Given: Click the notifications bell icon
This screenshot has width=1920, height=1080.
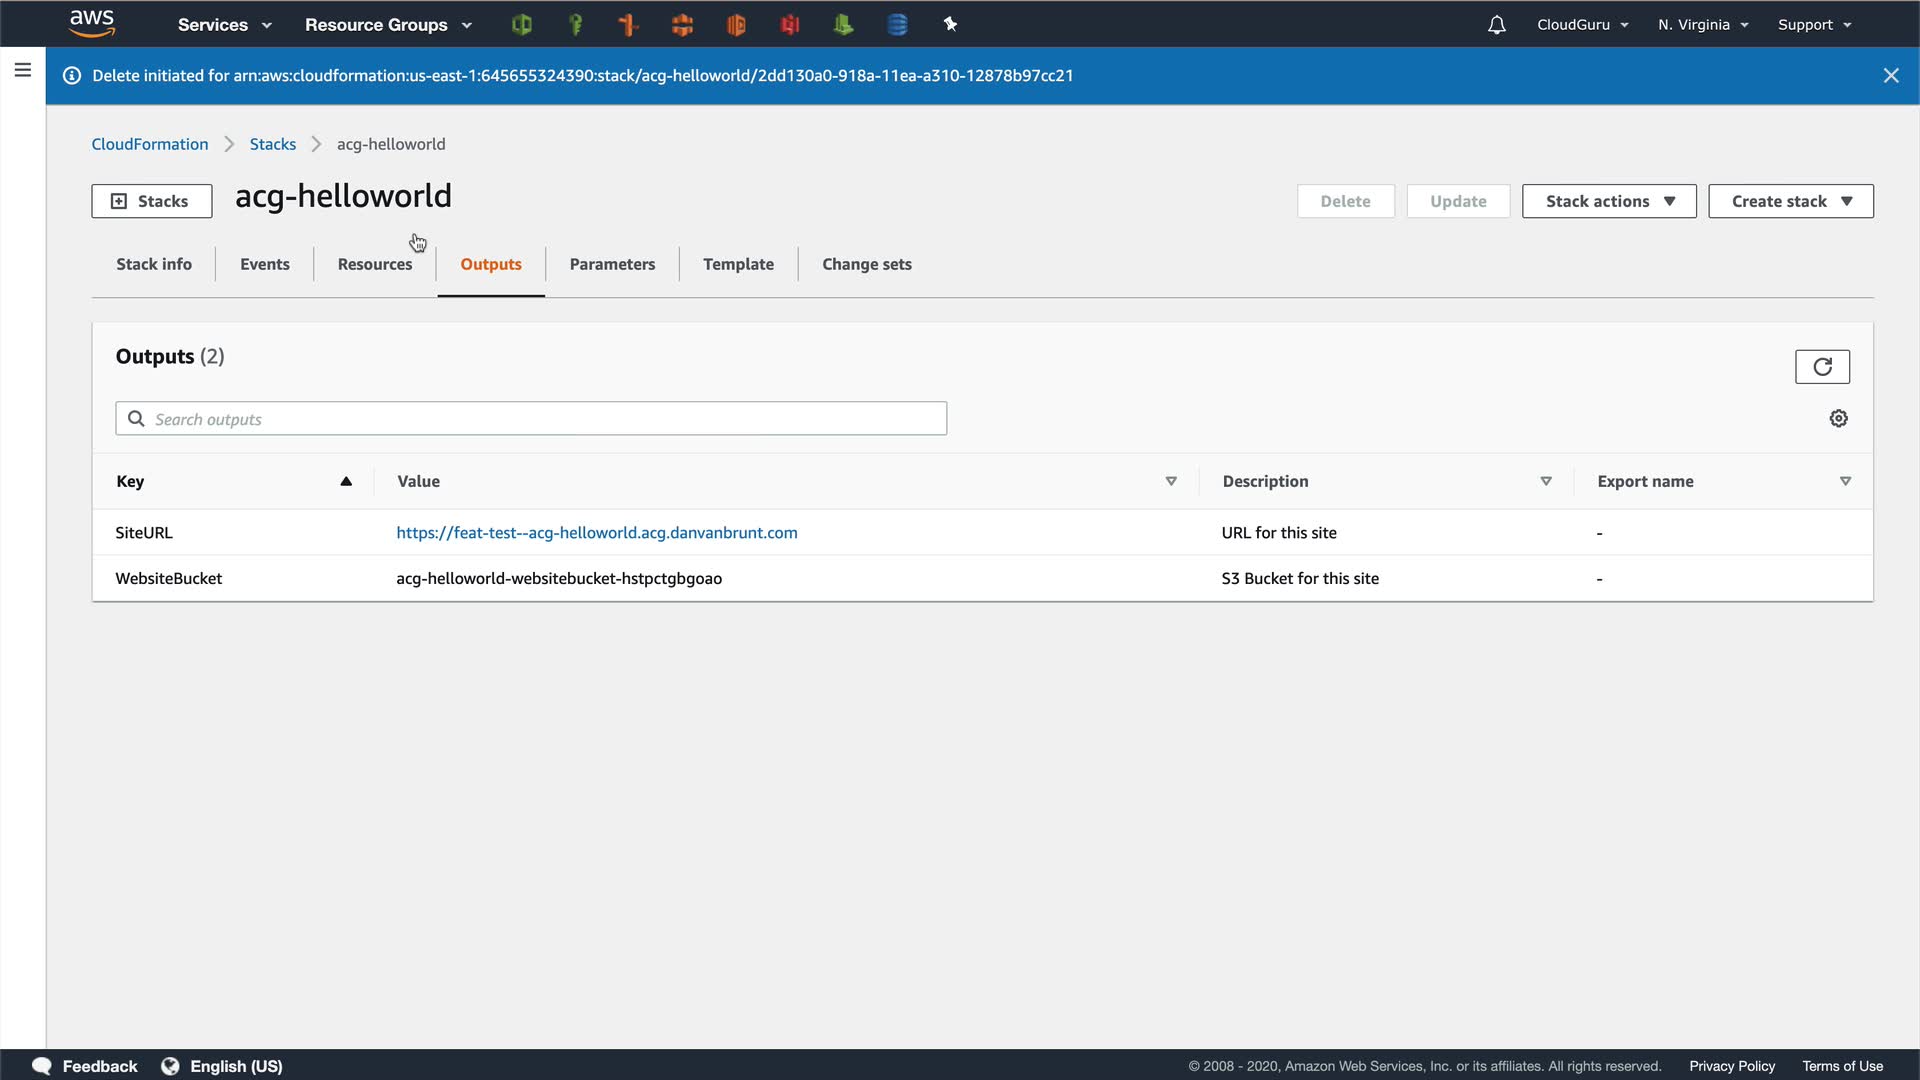Looking at the screenshot, I should point(1496,25).
